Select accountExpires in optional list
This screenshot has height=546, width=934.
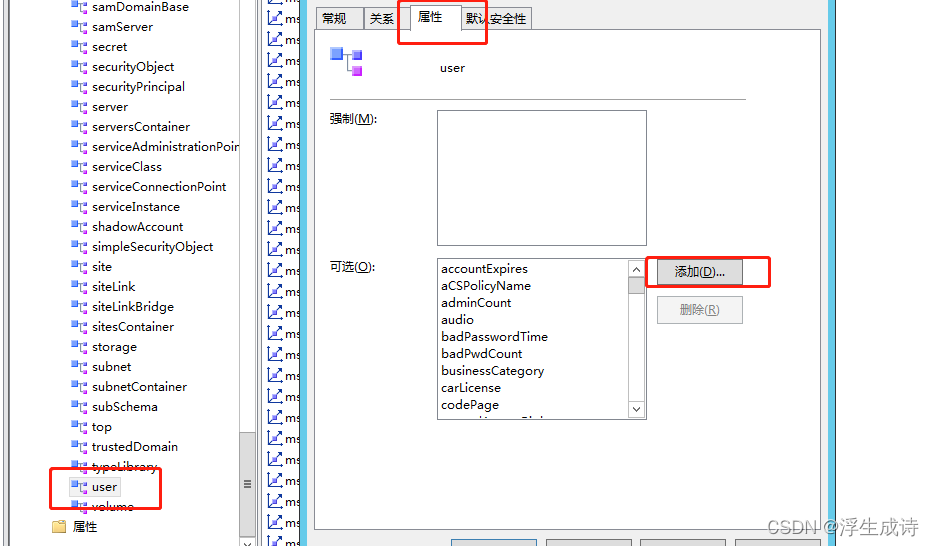[x=484, y=269]
